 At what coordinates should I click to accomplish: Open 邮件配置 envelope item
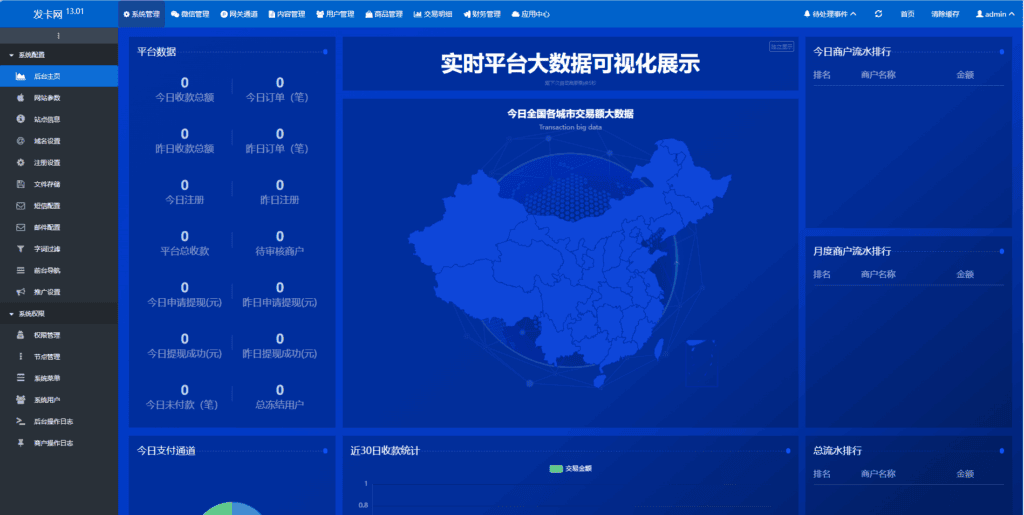click(59, 227)
